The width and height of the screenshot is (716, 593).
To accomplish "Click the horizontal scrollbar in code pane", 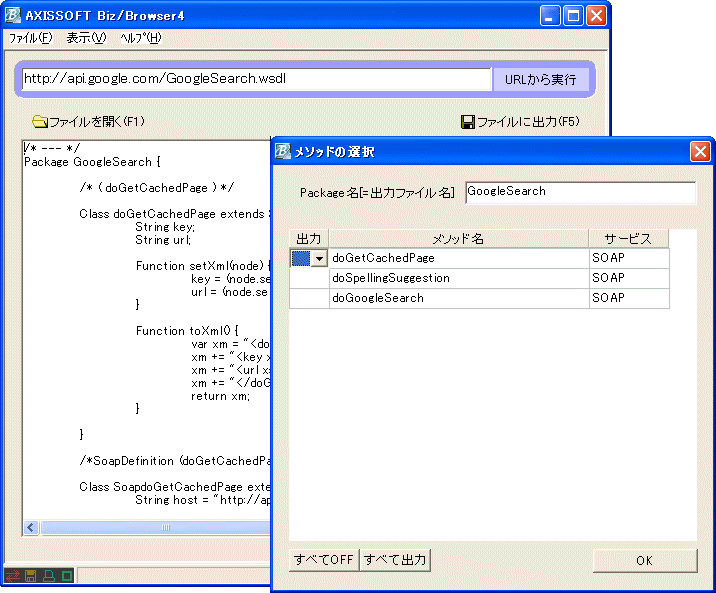I will pos(150,527).
